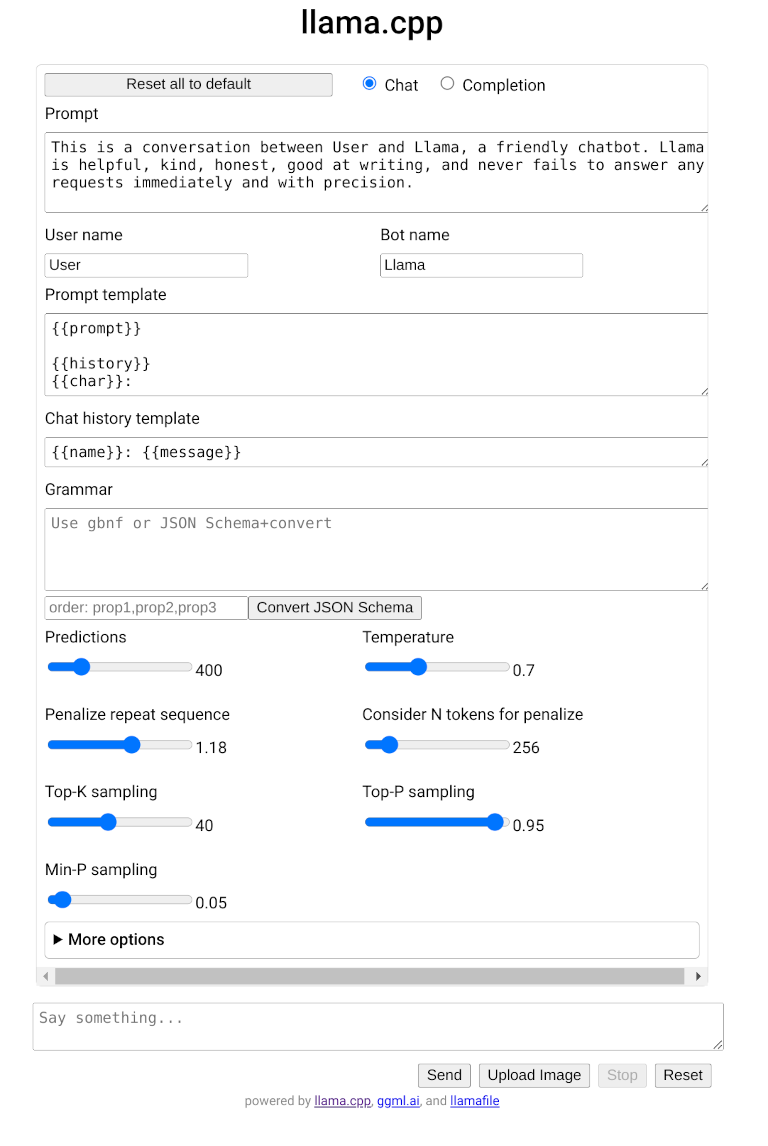The width and height of the screenshot is (768, 1146).
Task: Click the Upload Image button
Action: (x=534, y=1076)
